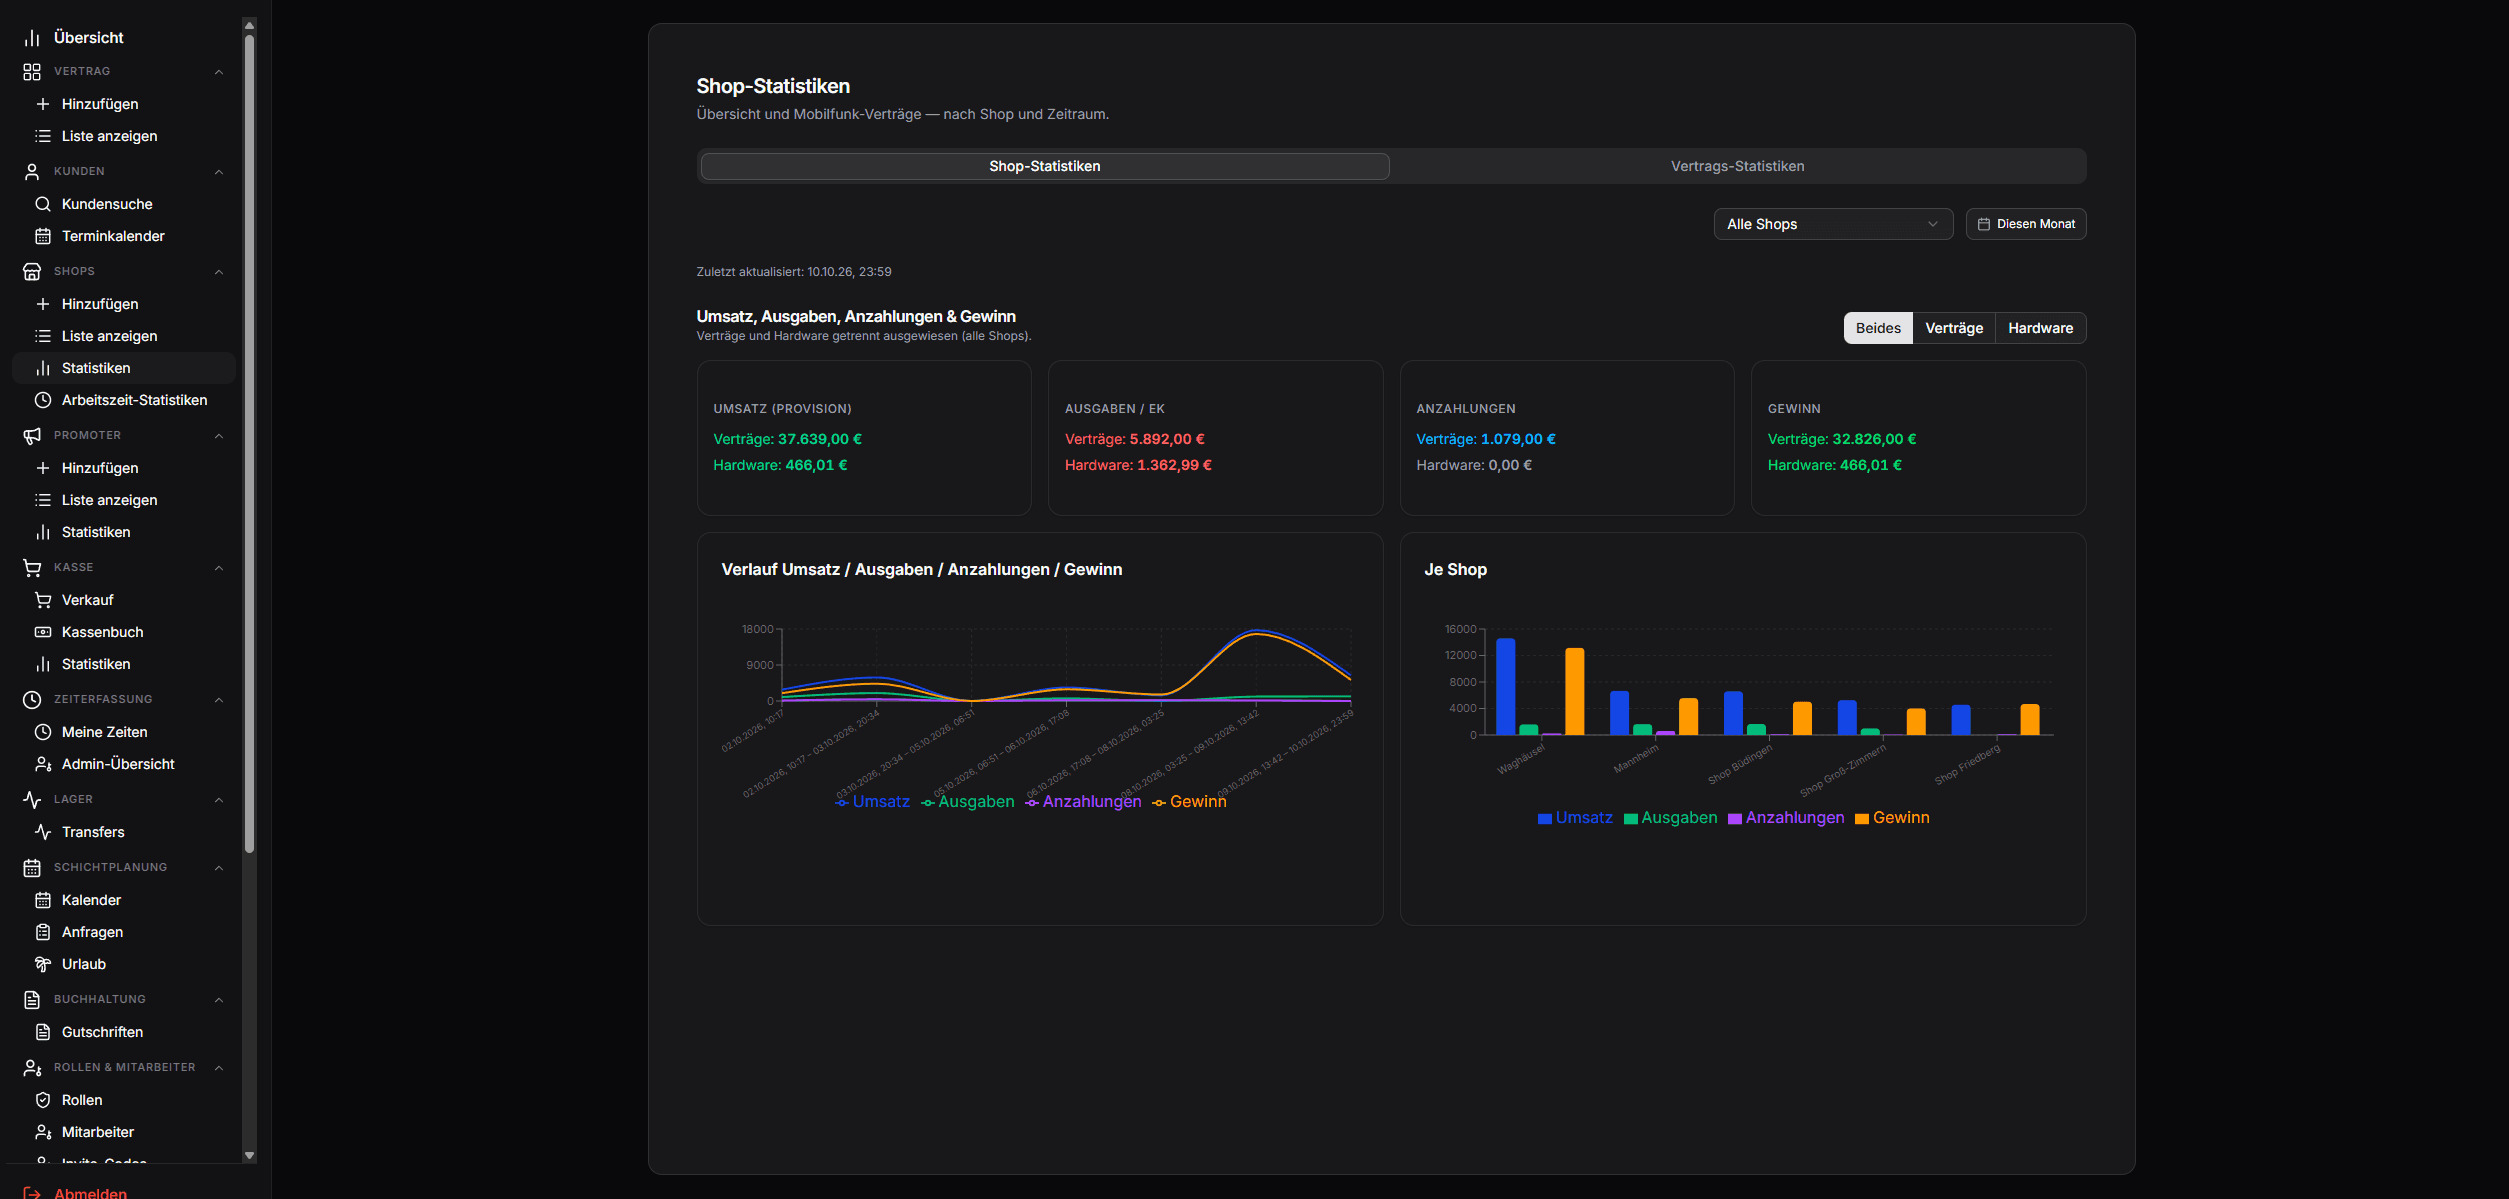Open Statistiken under Kasse in sidebar
This screenshot has width=2509, height=1199.
[124, 664]
